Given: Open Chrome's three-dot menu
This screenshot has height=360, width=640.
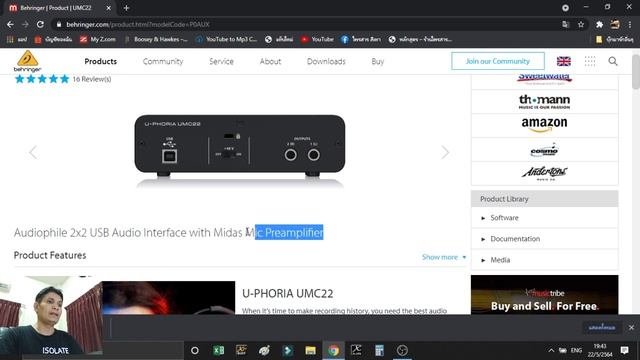Looking at the screenshot, I should (631, 24).
